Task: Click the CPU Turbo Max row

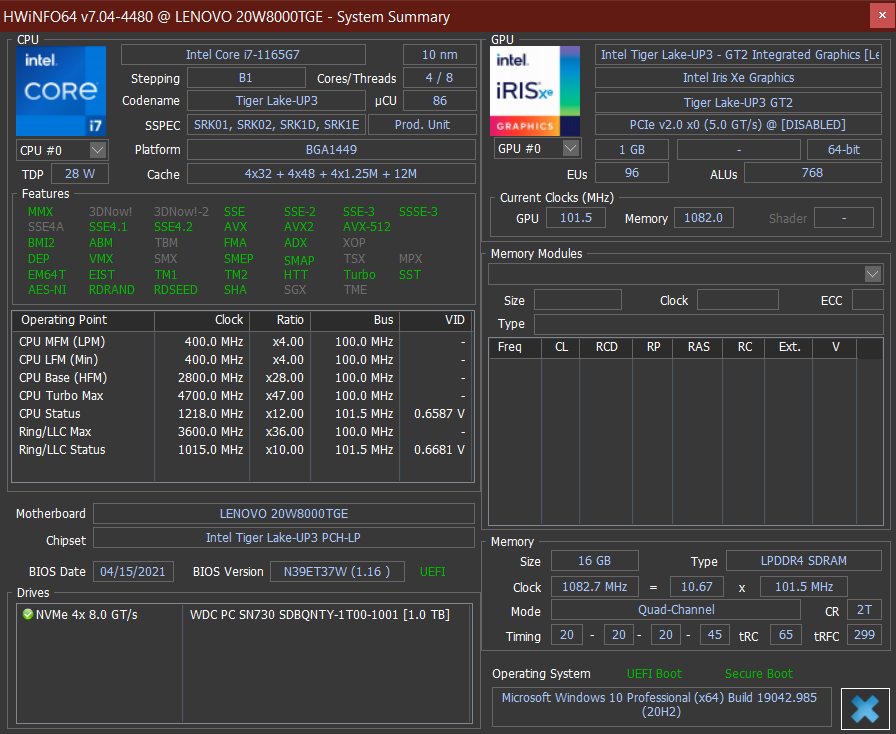Action: click(x=240, y=396)
